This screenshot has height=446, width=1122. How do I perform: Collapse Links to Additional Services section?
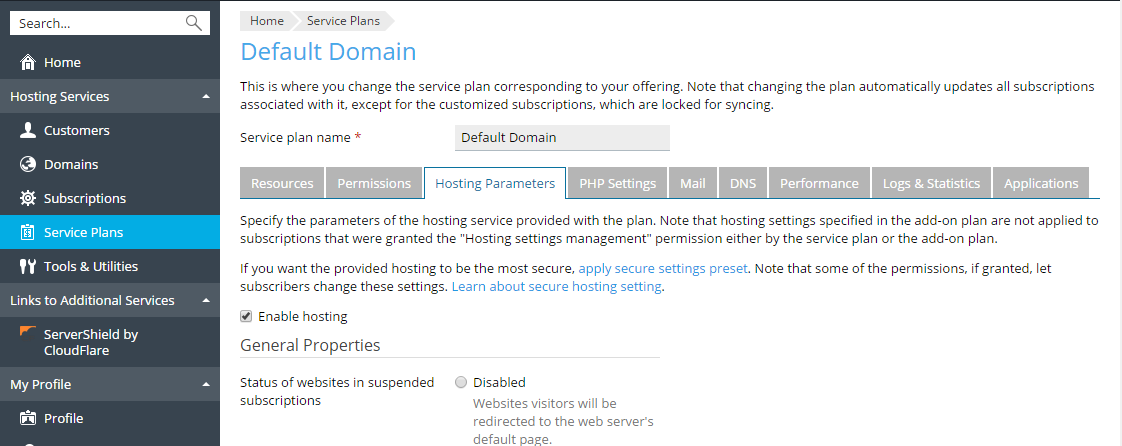tap(205, 301)
